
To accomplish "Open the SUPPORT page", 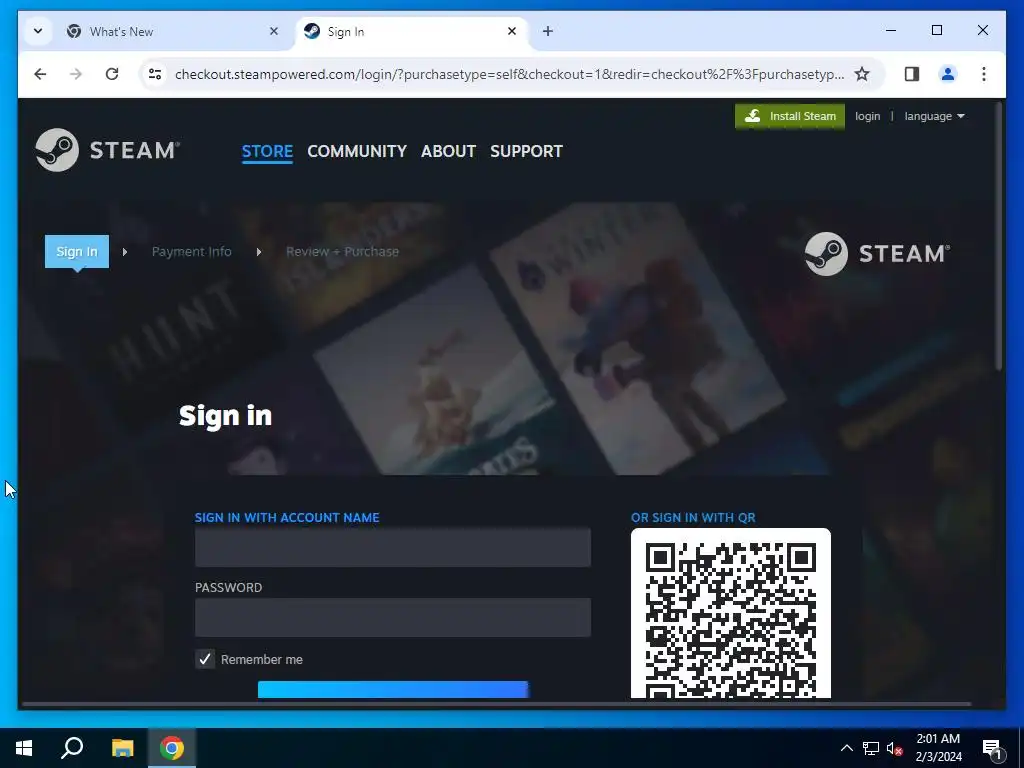I will (x=526, y=151).
